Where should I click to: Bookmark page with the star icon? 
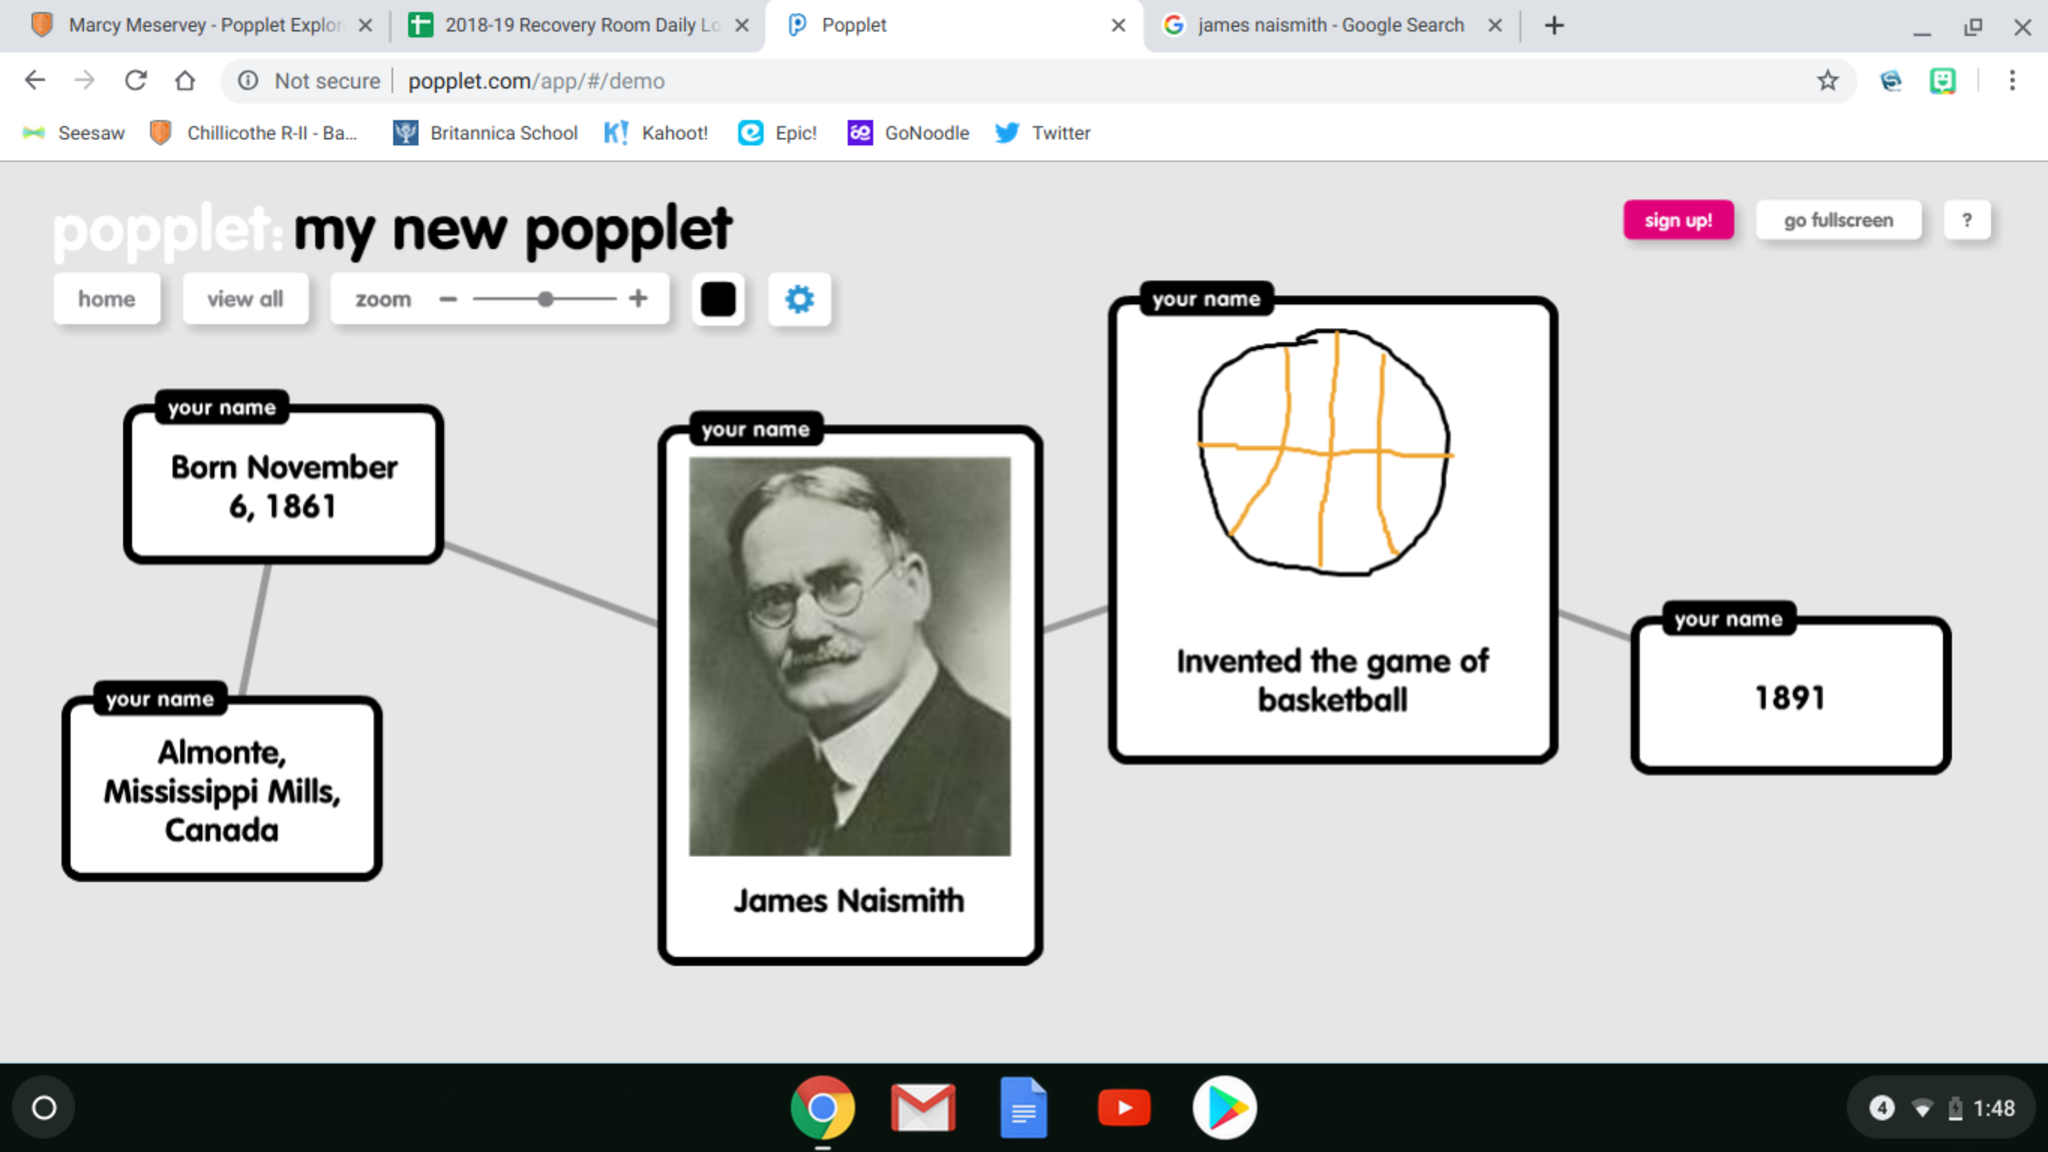(x=1827, y=81)
